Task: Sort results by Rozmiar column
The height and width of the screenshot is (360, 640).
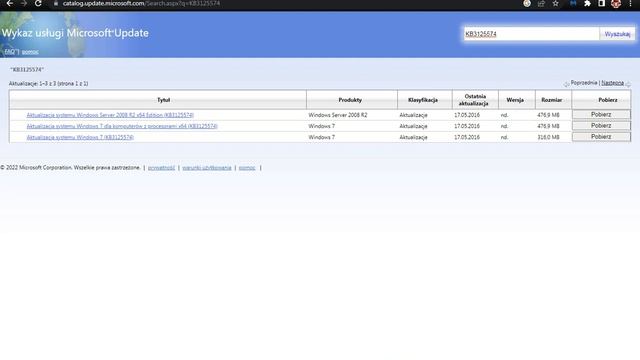Action: [551, 100]
